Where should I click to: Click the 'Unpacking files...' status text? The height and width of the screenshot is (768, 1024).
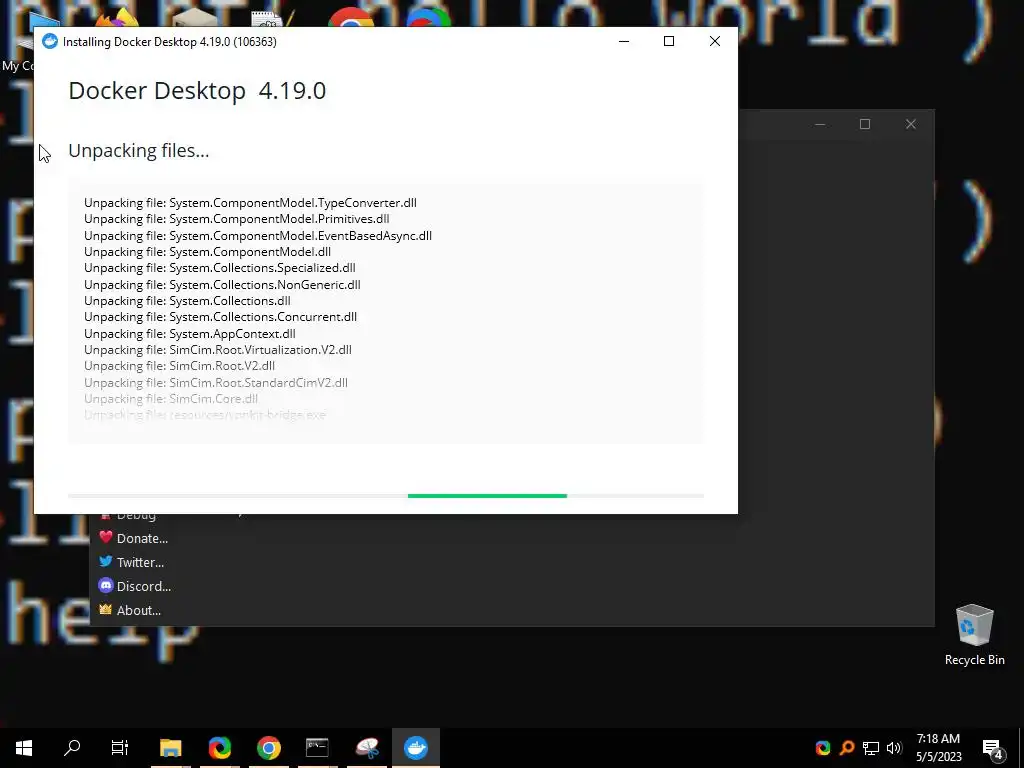(x=138, y=151)
